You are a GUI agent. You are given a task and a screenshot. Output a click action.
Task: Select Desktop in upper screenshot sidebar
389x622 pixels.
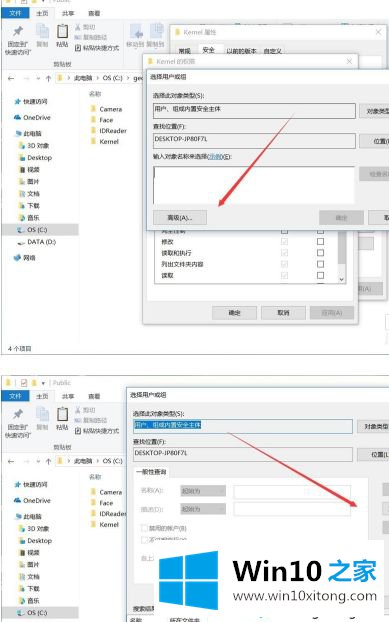click(36, 157)
